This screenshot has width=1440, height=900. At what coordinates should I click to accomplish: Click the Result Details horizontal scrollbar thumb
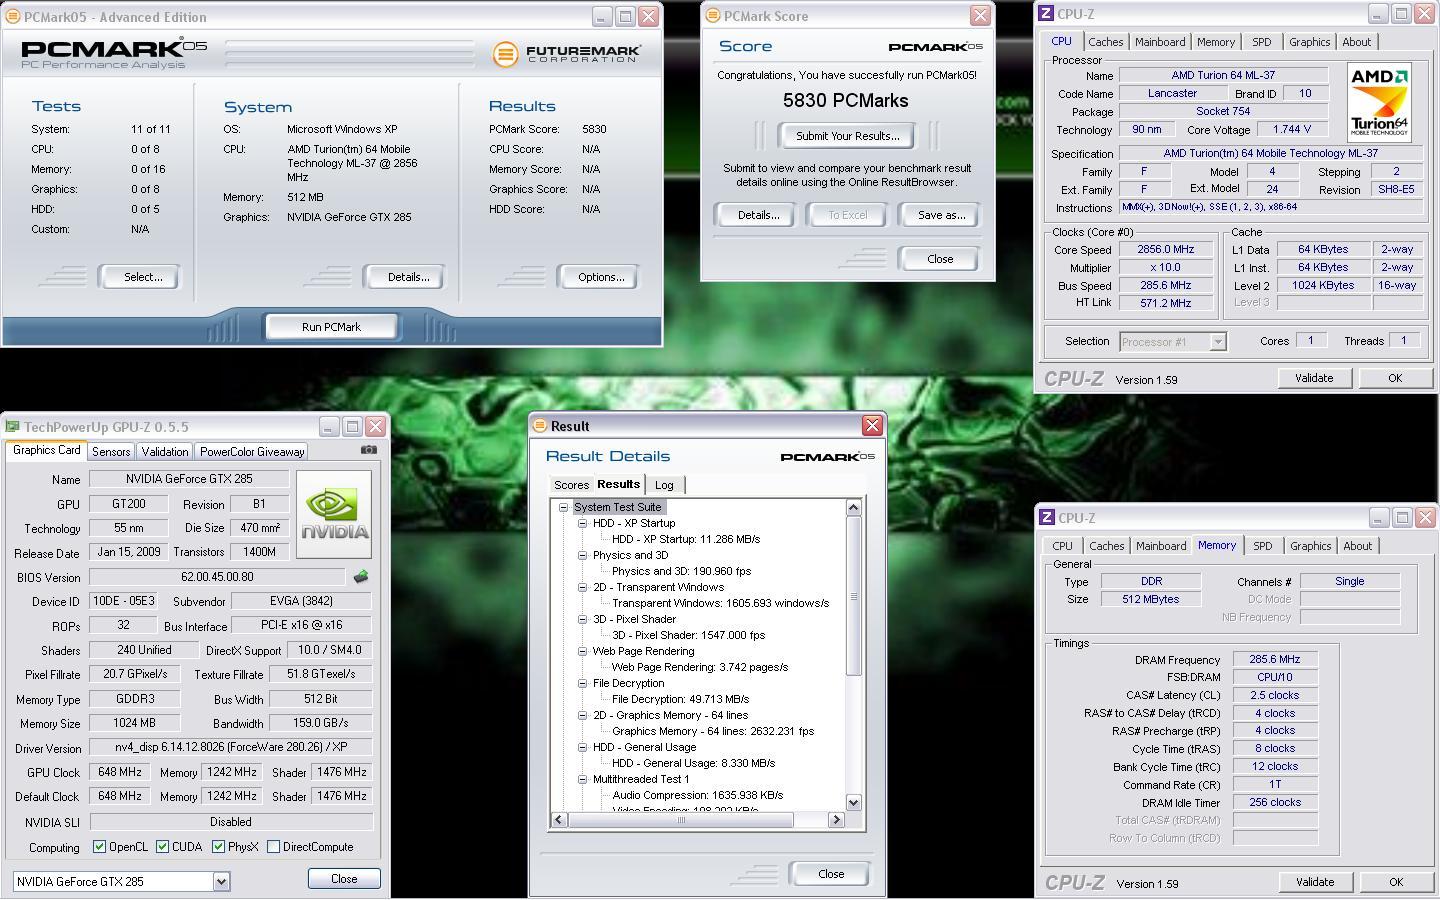coord(681,820)
